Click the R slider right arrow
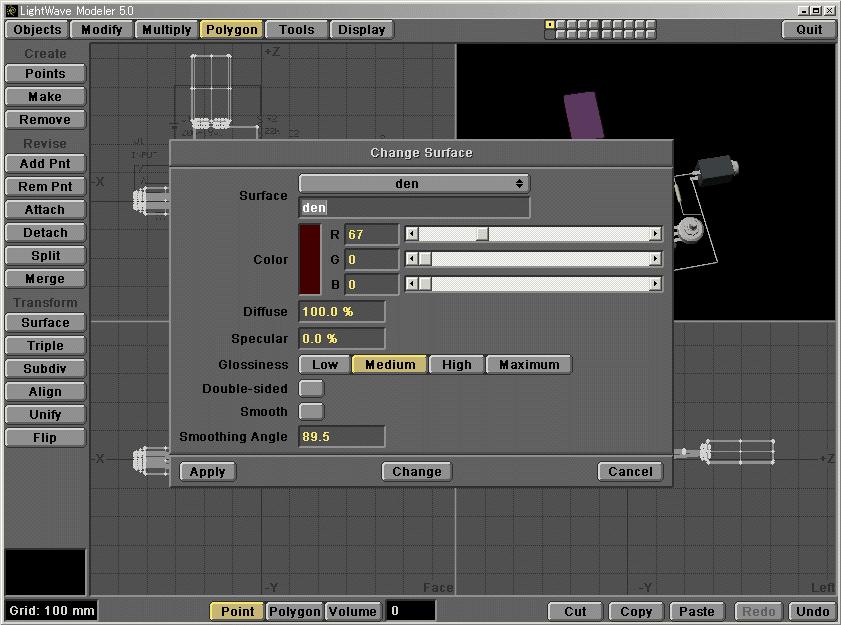Viewport: 841px width, 625px height. pos(656,234)
